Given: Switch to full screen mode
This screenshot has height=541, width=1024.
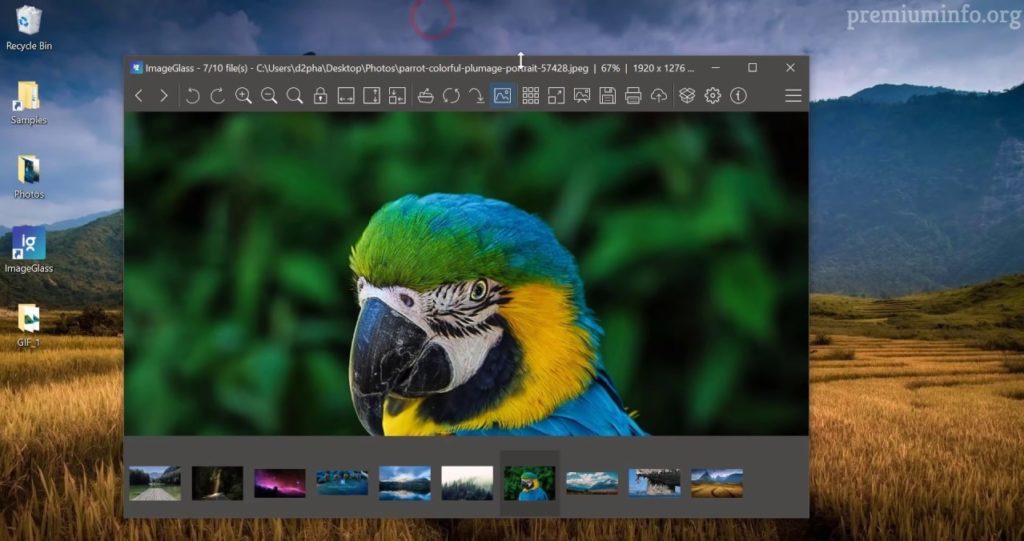Looking at the screenshot, I should [x=556, y=96].
